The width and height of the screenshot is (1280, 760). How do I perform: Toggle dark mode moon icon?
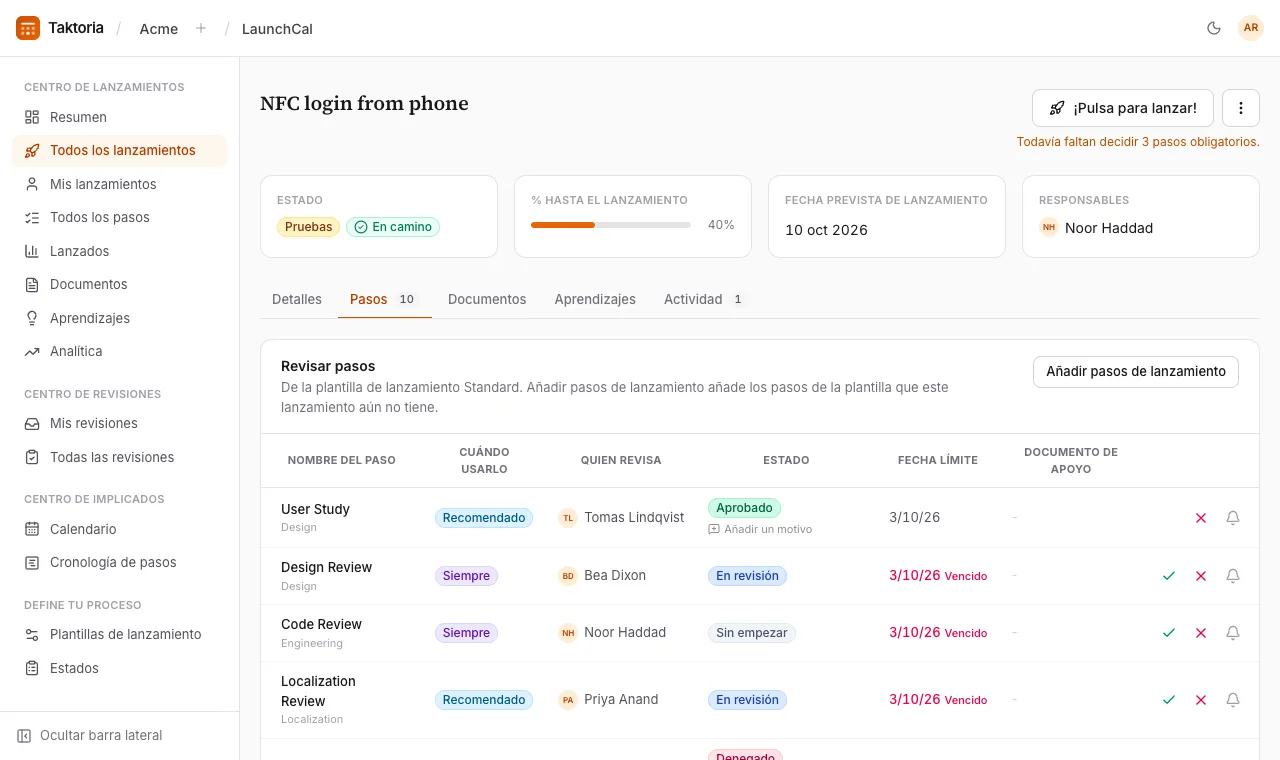[1214, 28]
